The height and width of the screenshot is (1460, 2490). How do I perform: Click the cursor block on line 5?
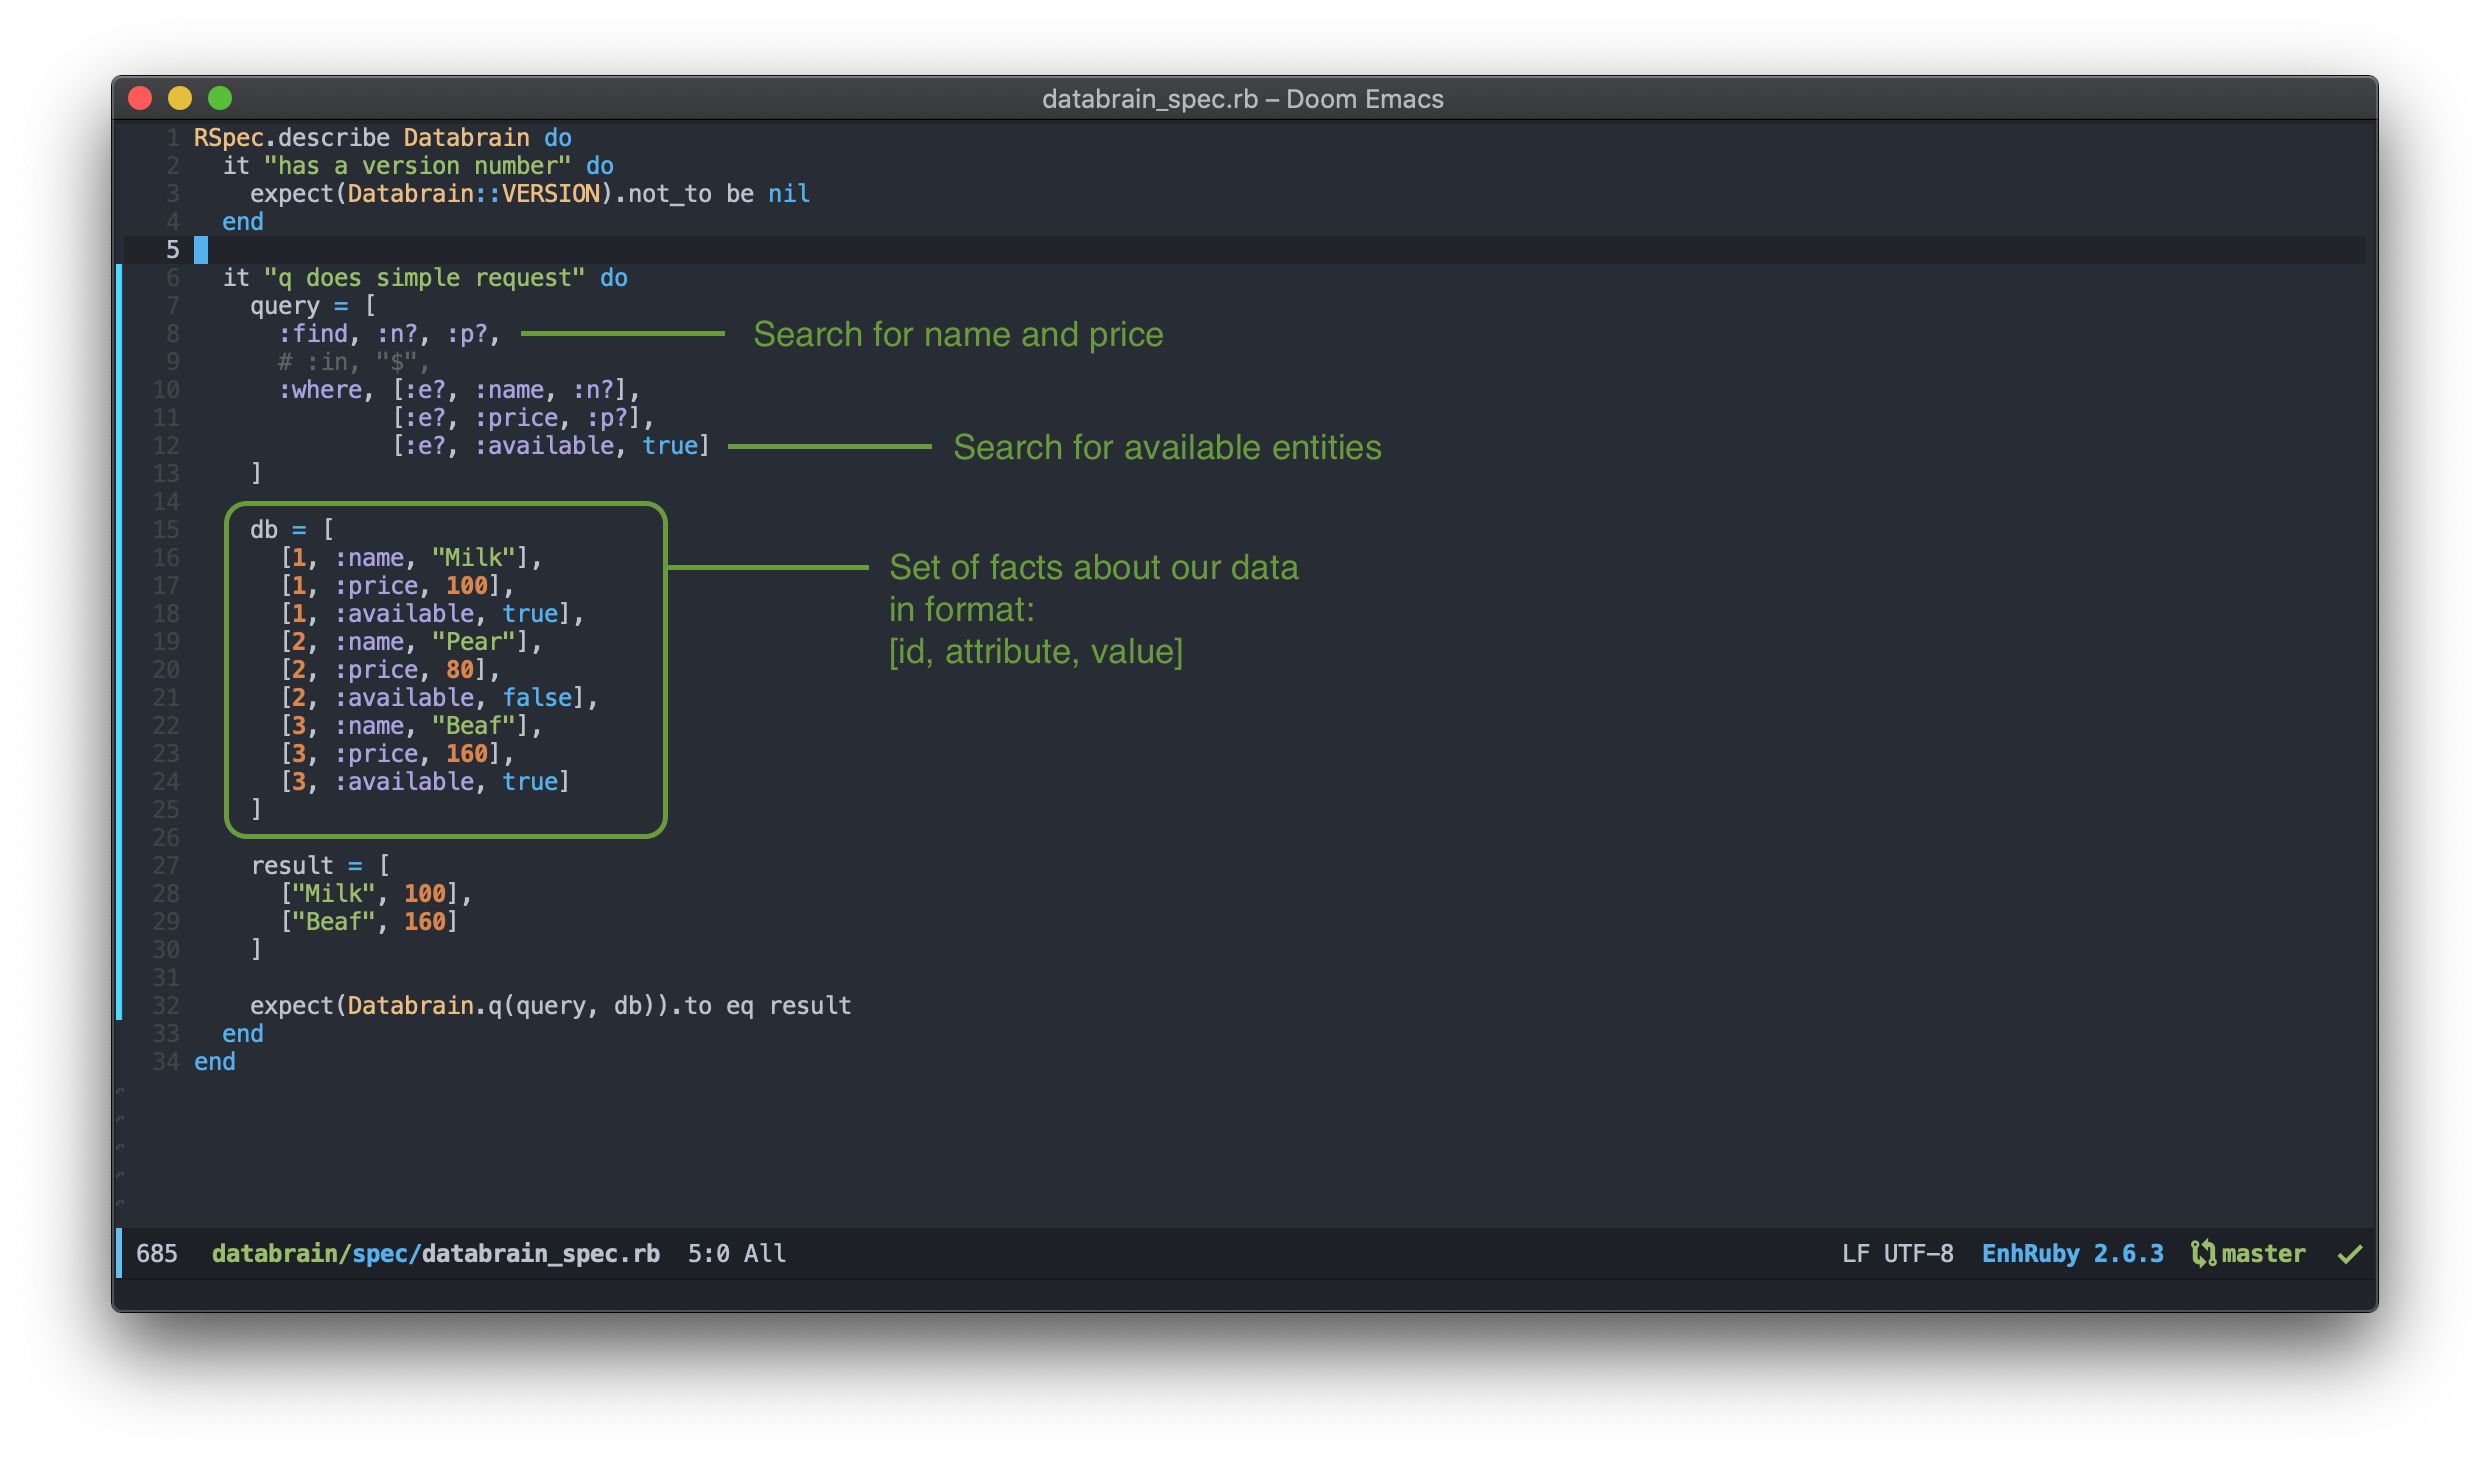(201, 250)
